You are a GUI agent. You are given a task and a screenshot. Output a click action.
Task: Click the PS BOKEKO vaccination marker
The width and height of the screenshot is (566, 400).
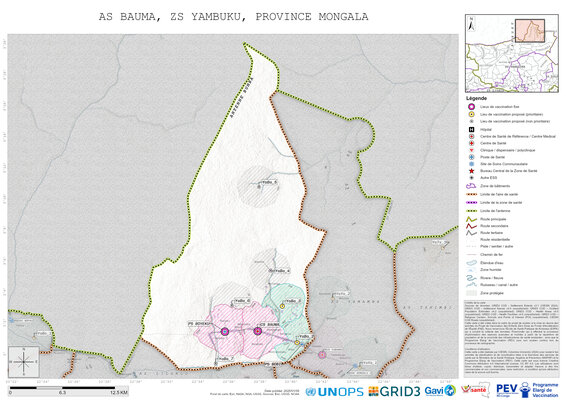pos(225,331)
